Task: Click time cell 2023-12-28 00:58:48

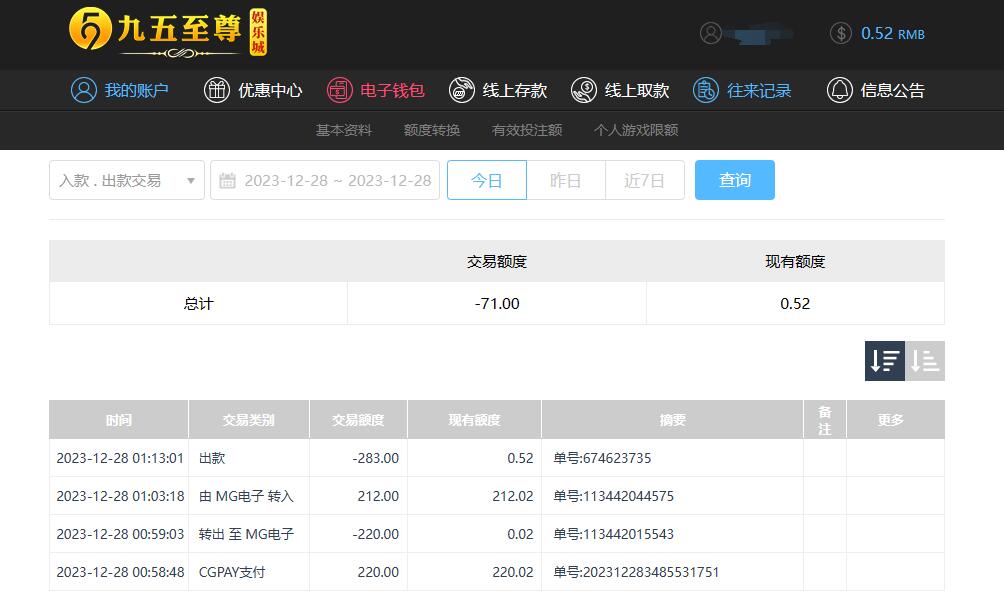Action: point(120,572)
